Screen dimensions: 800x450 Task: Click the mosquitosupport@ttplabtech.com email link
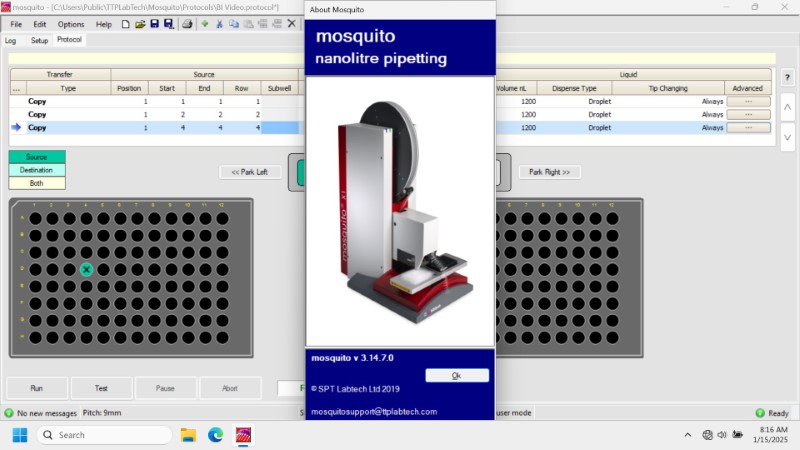[x=374, y=412]
